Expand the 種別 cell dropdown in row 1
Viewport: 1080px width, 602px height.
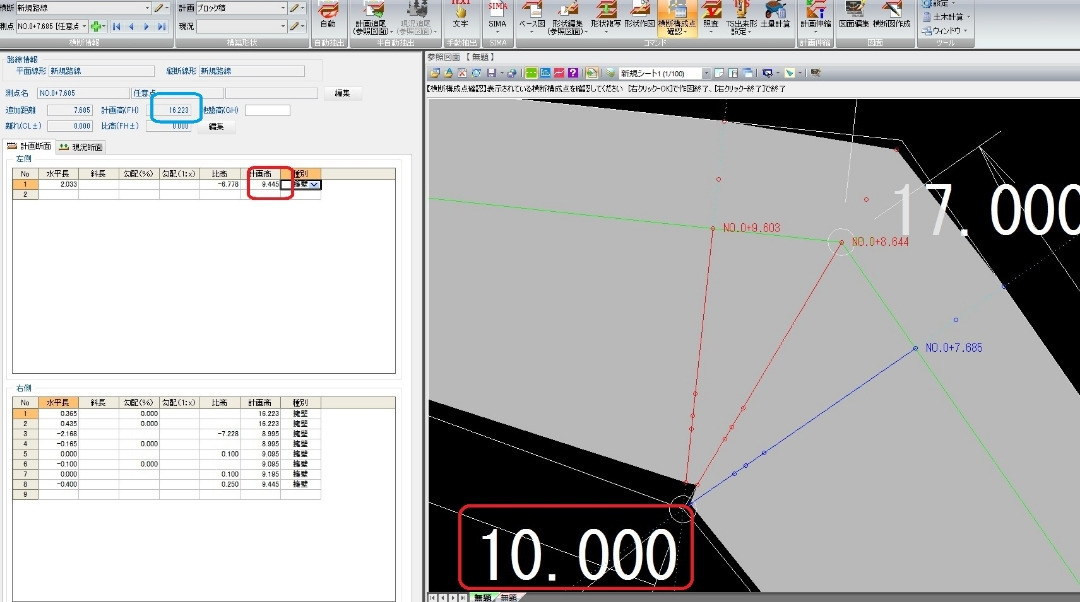click(x=315, y=185)
